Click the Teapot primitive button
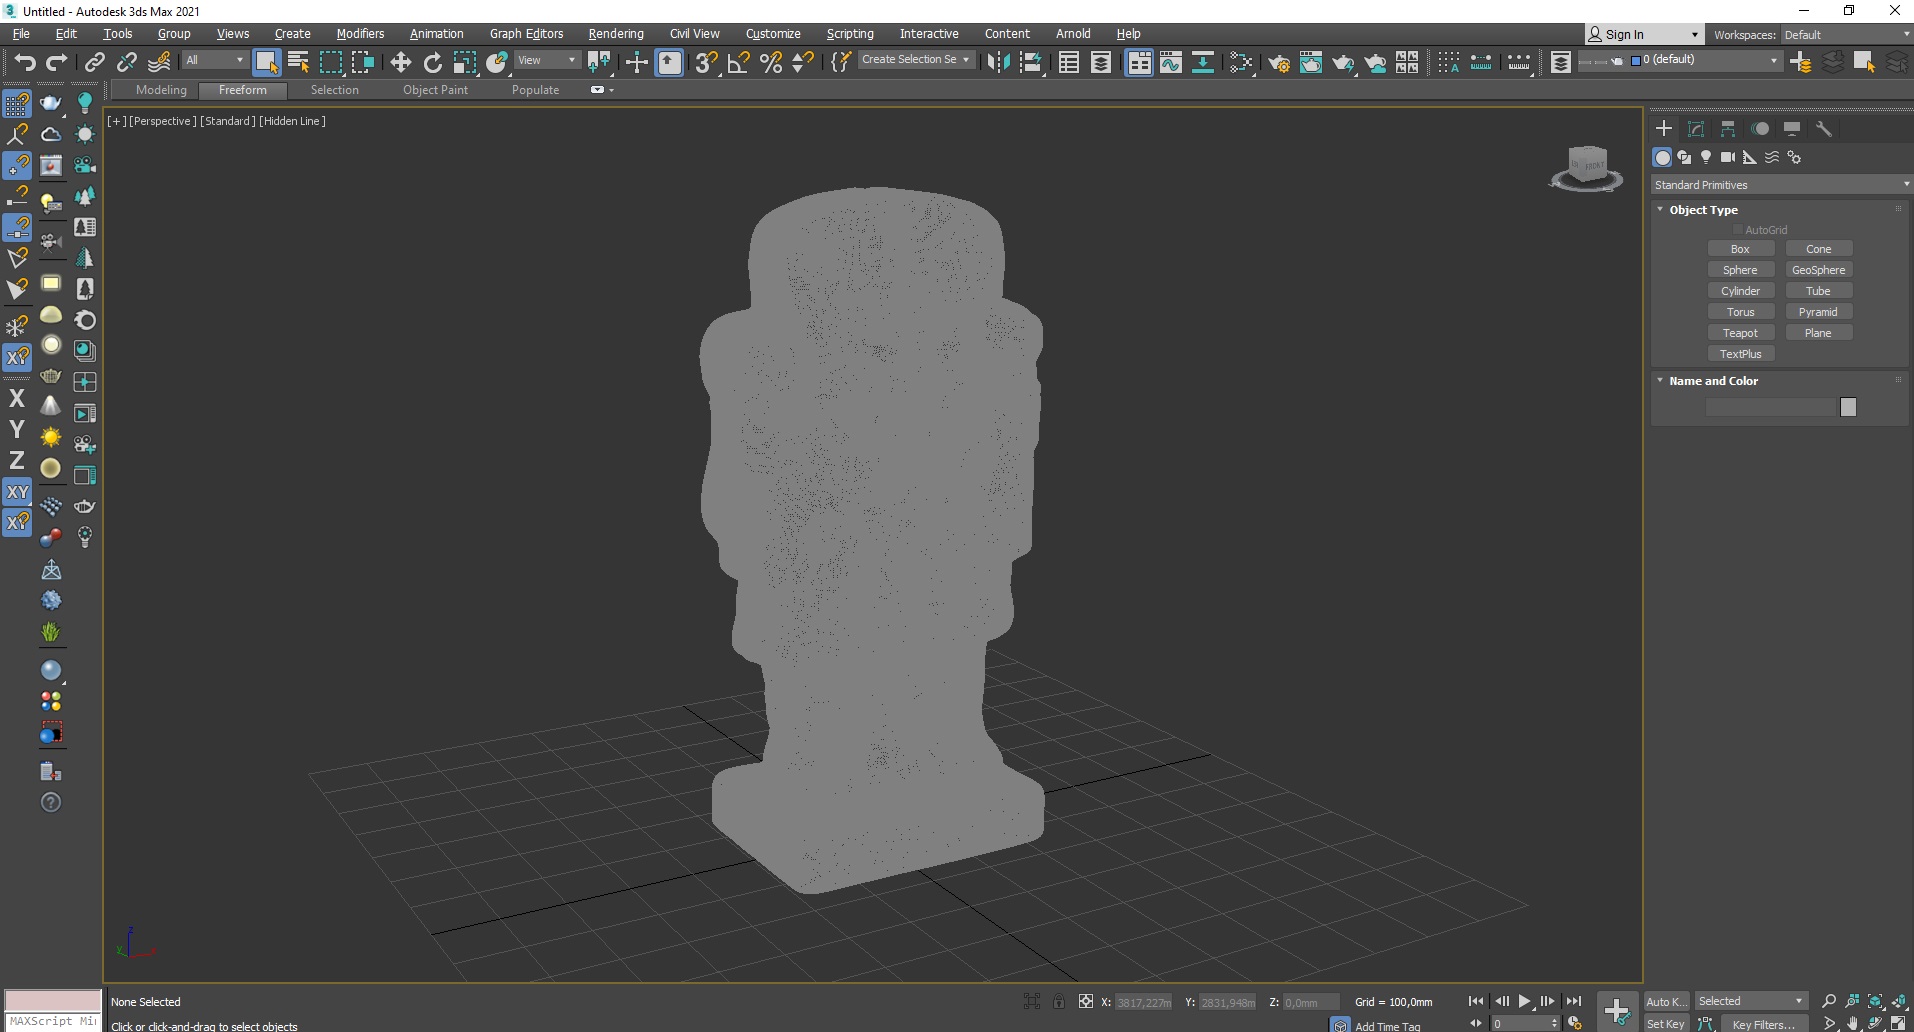The width and height of the screenshot is (1914, 1032). click(1740, 333)
